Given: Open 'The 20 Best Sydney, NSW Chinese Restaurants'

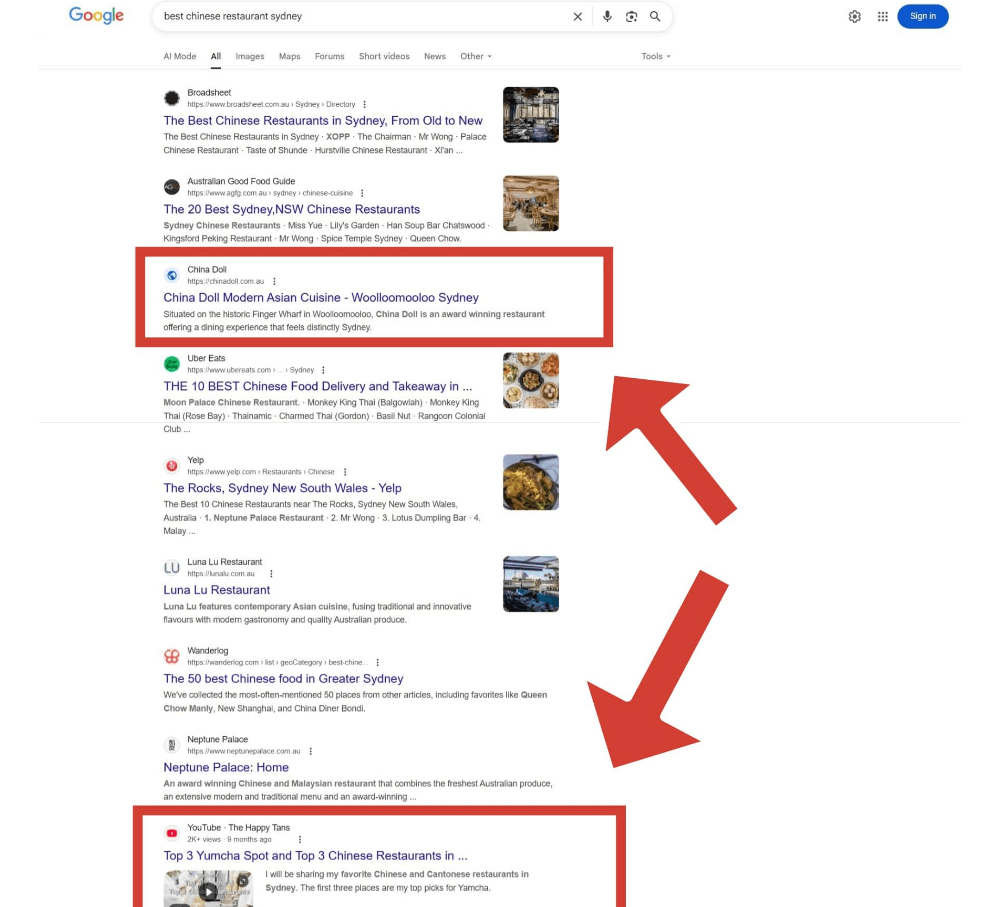Looking at the screenshot, I should point(292,209).
